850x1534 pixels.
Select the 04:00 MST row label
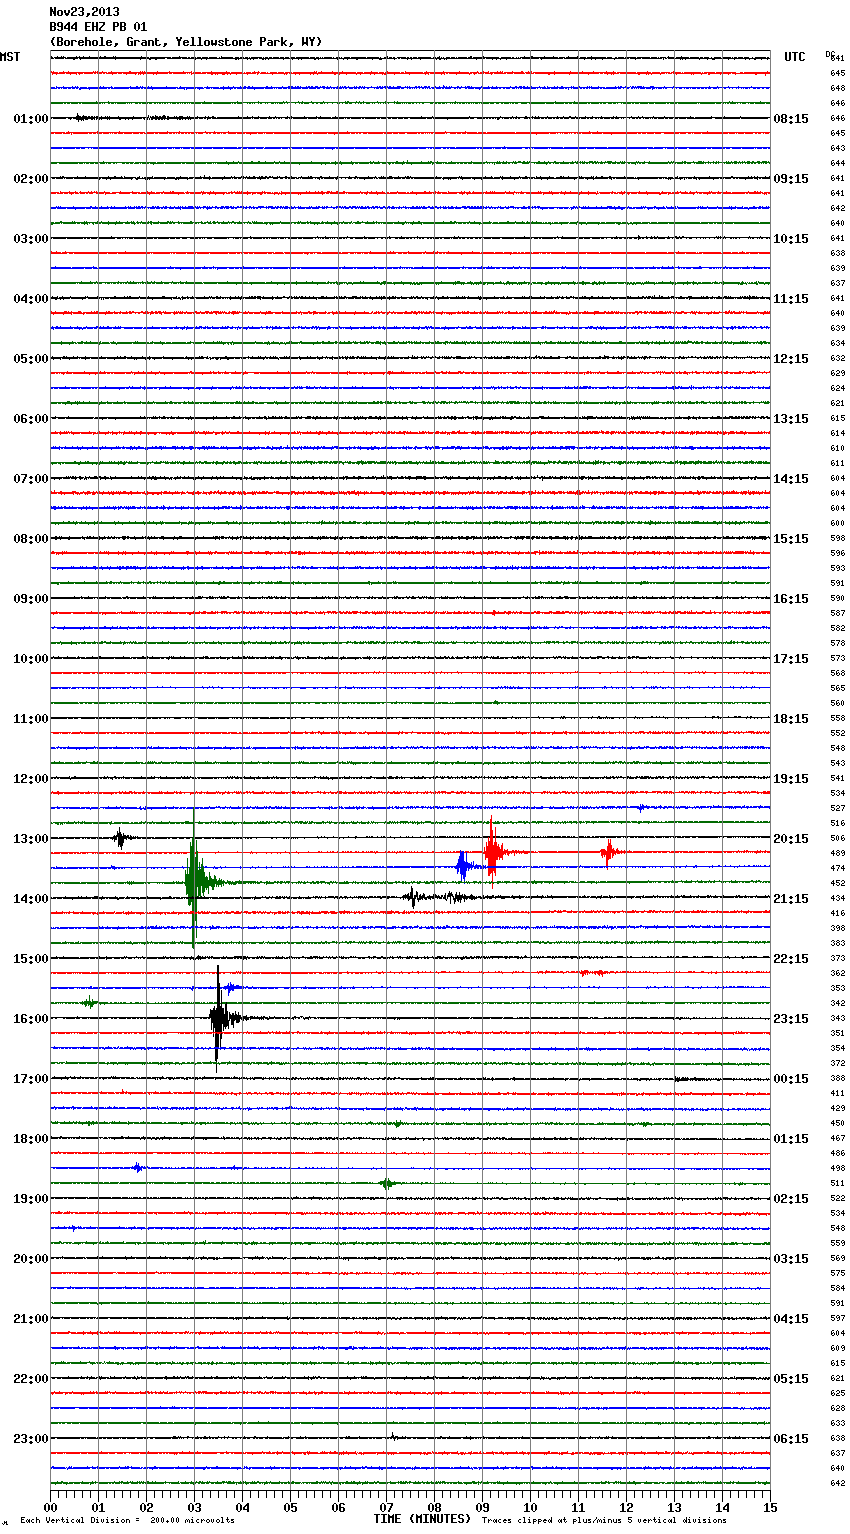click(30, 299)
